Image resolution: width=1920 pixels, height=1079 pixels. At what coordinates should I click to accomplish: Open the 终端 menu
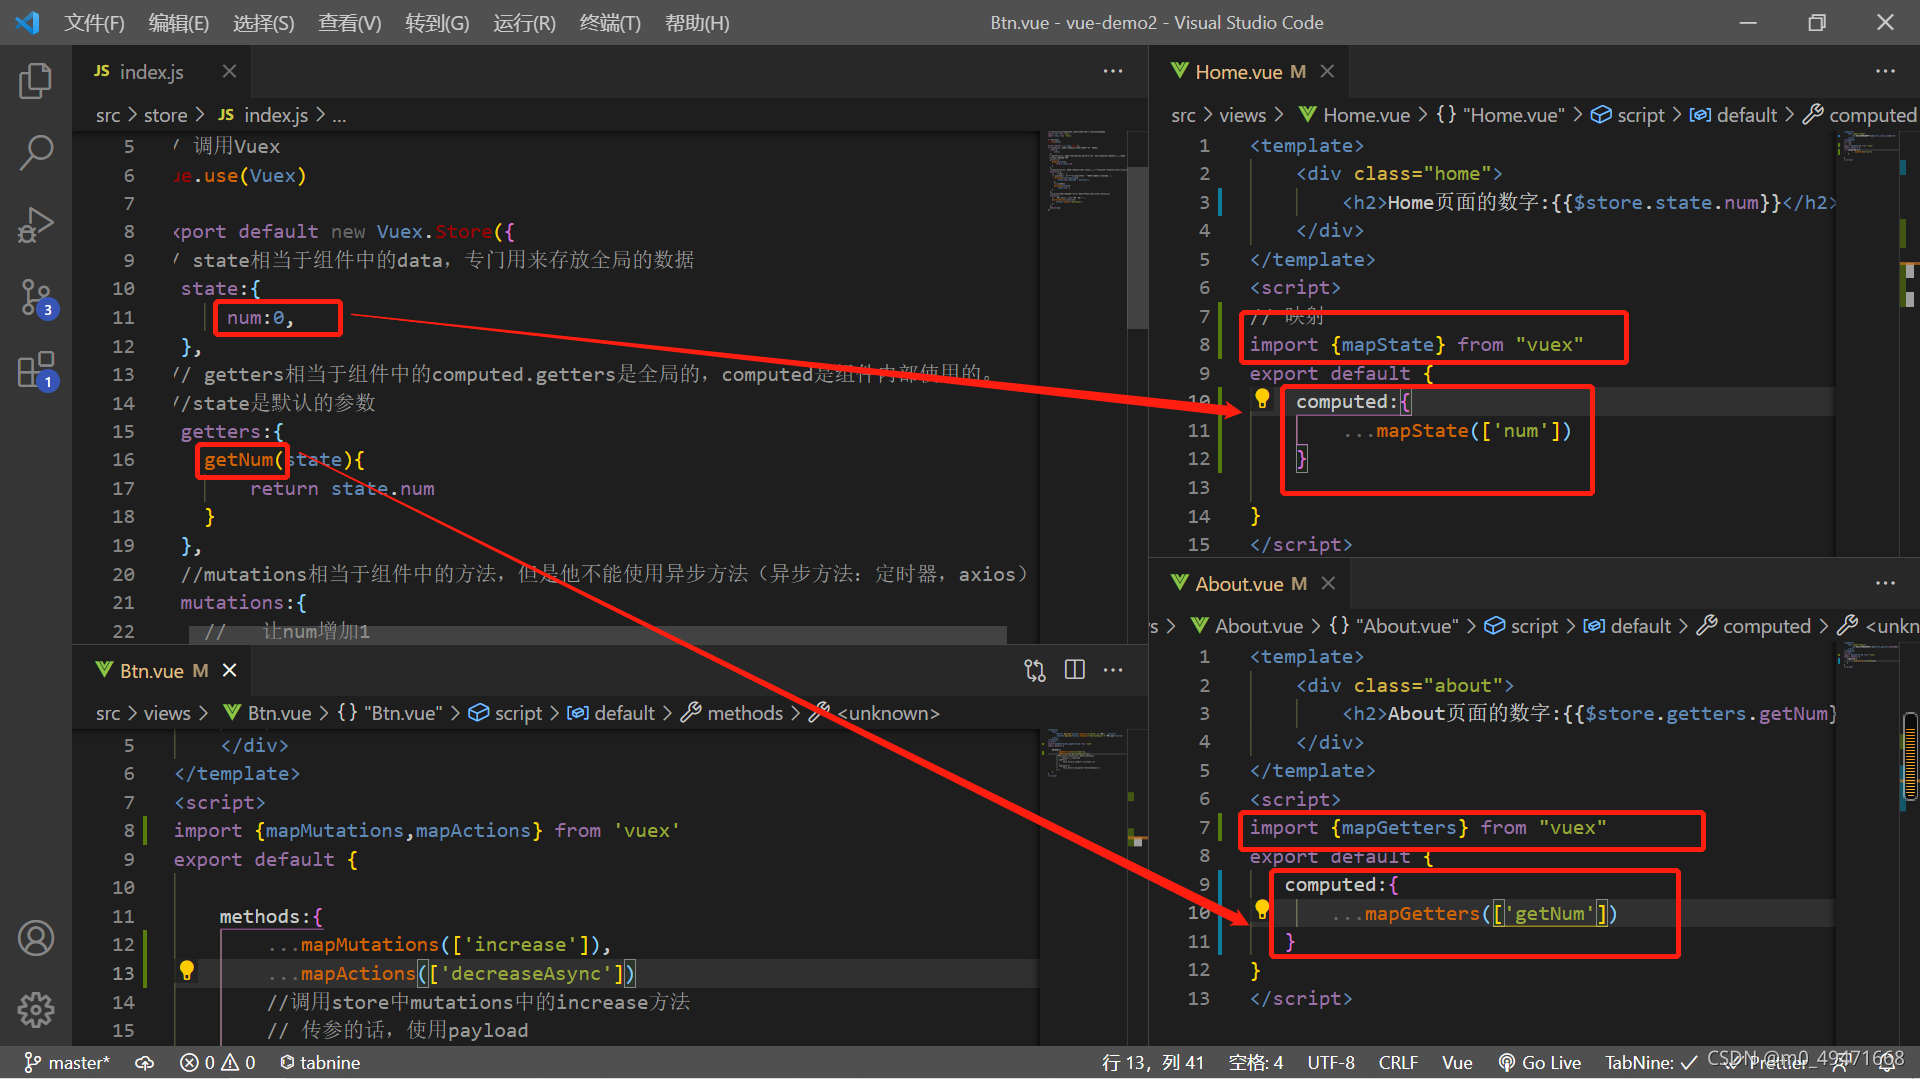[x=609, y=22]
